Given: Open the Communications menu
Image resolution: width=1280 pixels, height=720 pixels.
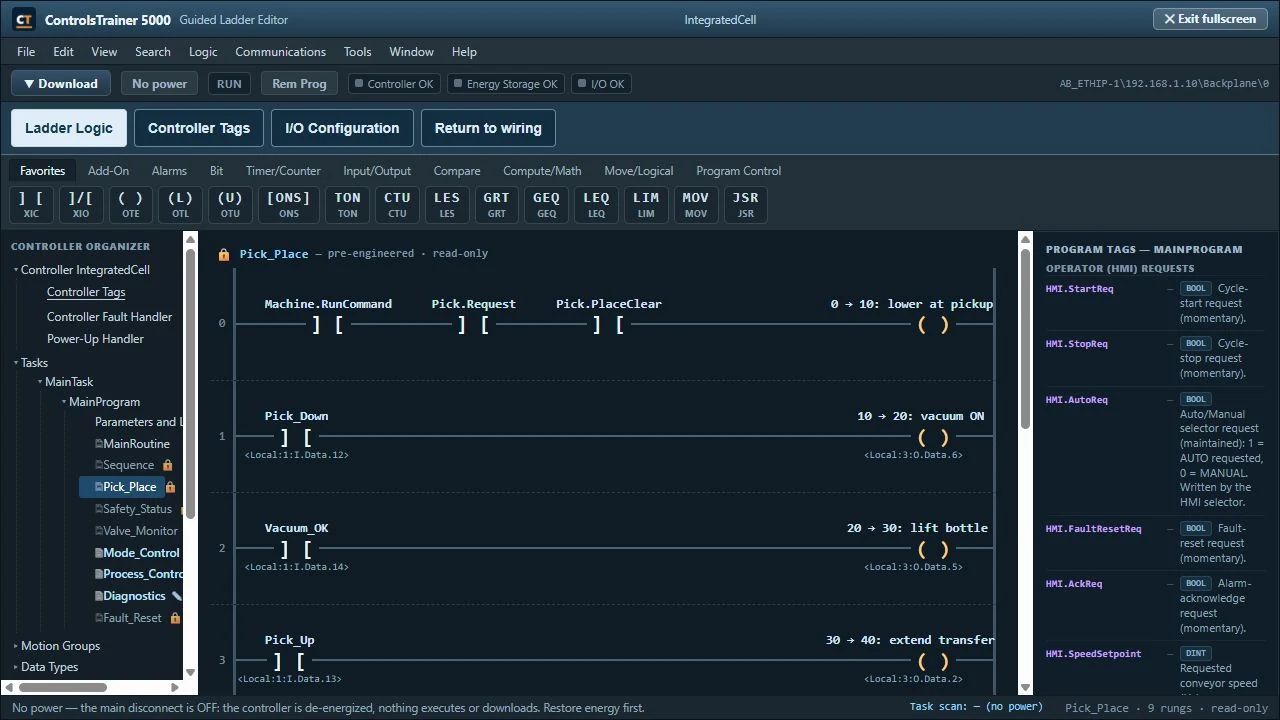Looking at the screenshot, I should pos(280,52).
